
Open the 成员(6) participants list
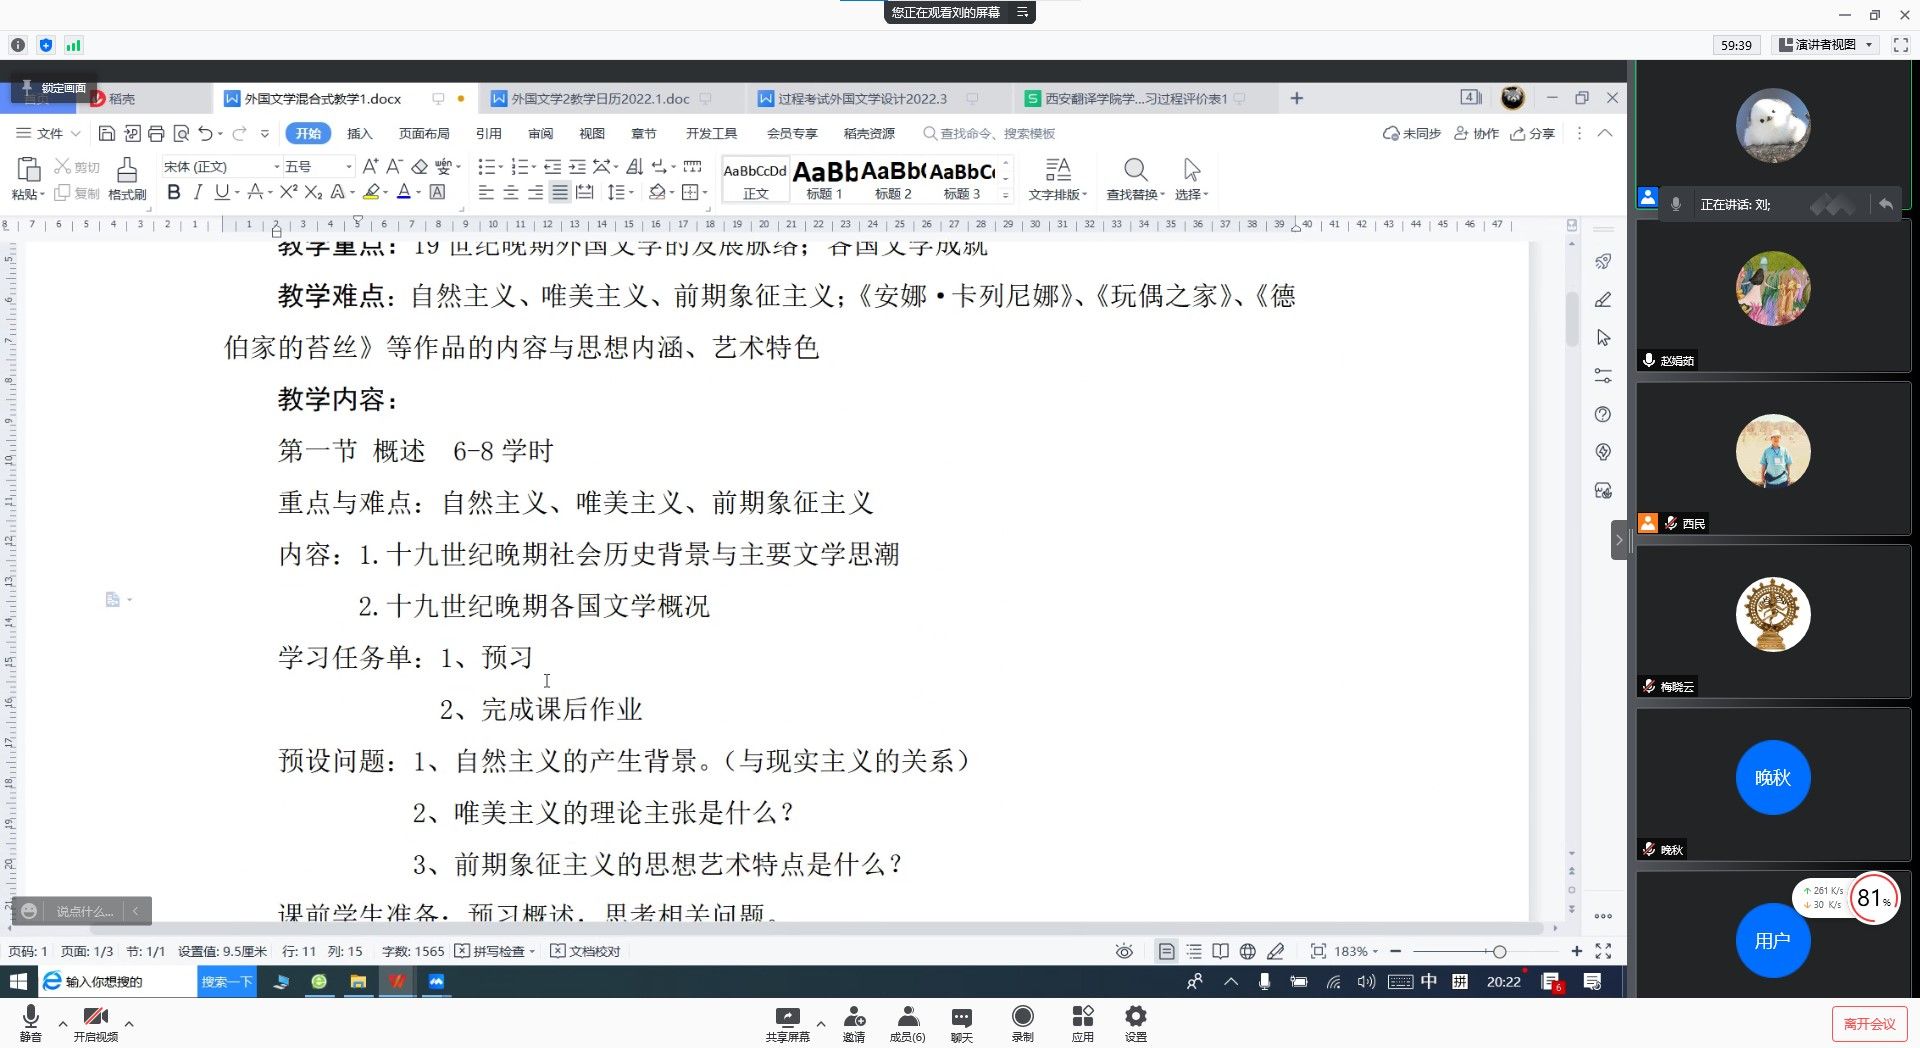[907, 1023]
